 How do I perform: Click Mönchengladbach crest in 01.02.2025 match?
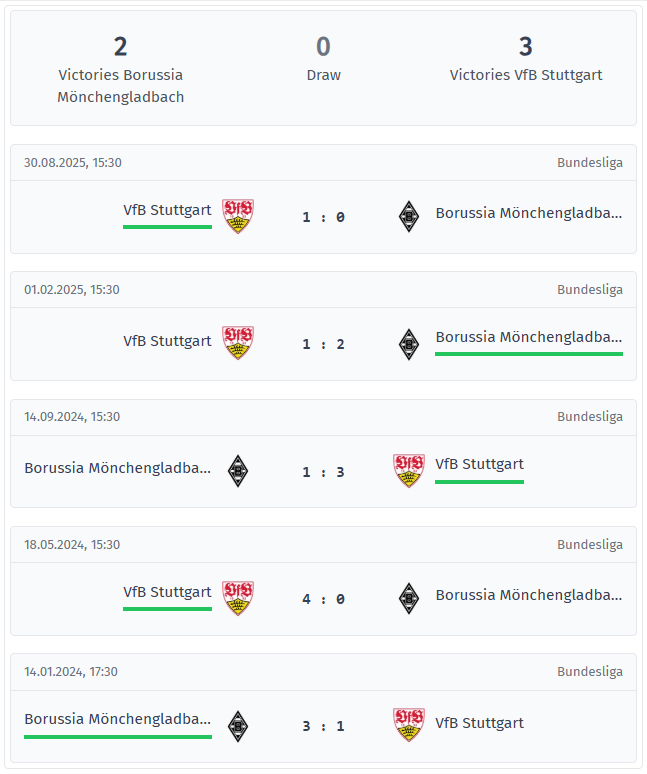[x=408, y=343]
